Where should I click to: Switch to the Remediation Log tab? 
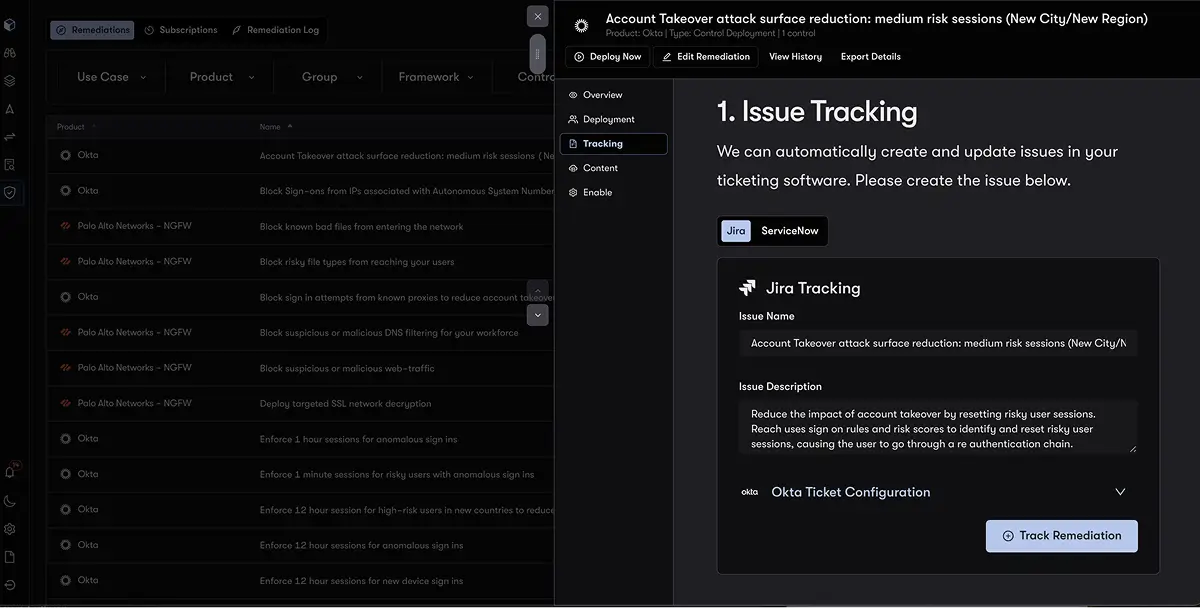pyautogui.click(x=276, y=30)
